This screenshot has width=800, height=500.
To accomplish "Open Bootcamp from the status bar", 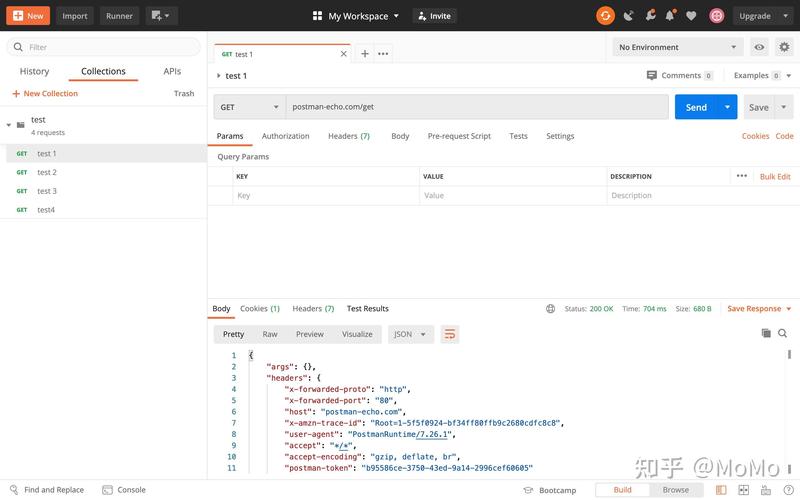I will (x=550, y=490).
